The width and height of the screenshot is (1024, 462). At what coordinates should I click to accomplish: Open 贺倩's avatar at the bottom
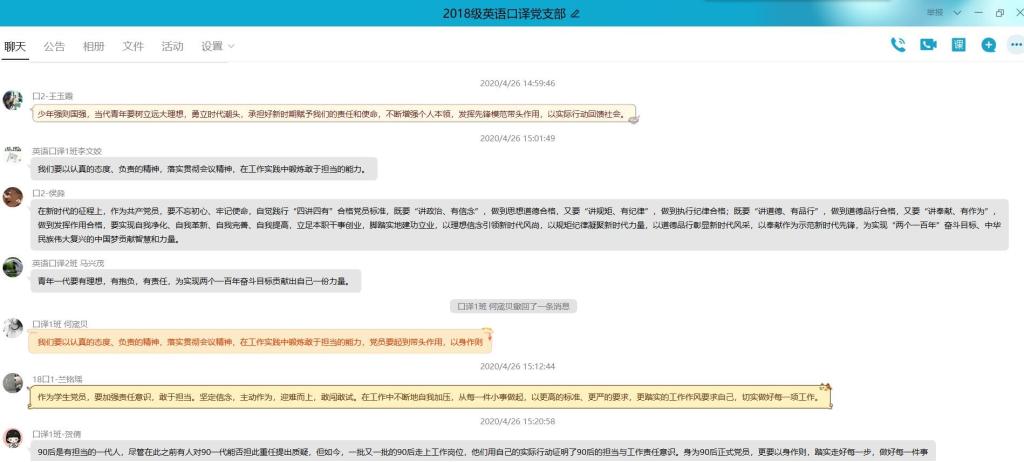[x=13, y=438]
